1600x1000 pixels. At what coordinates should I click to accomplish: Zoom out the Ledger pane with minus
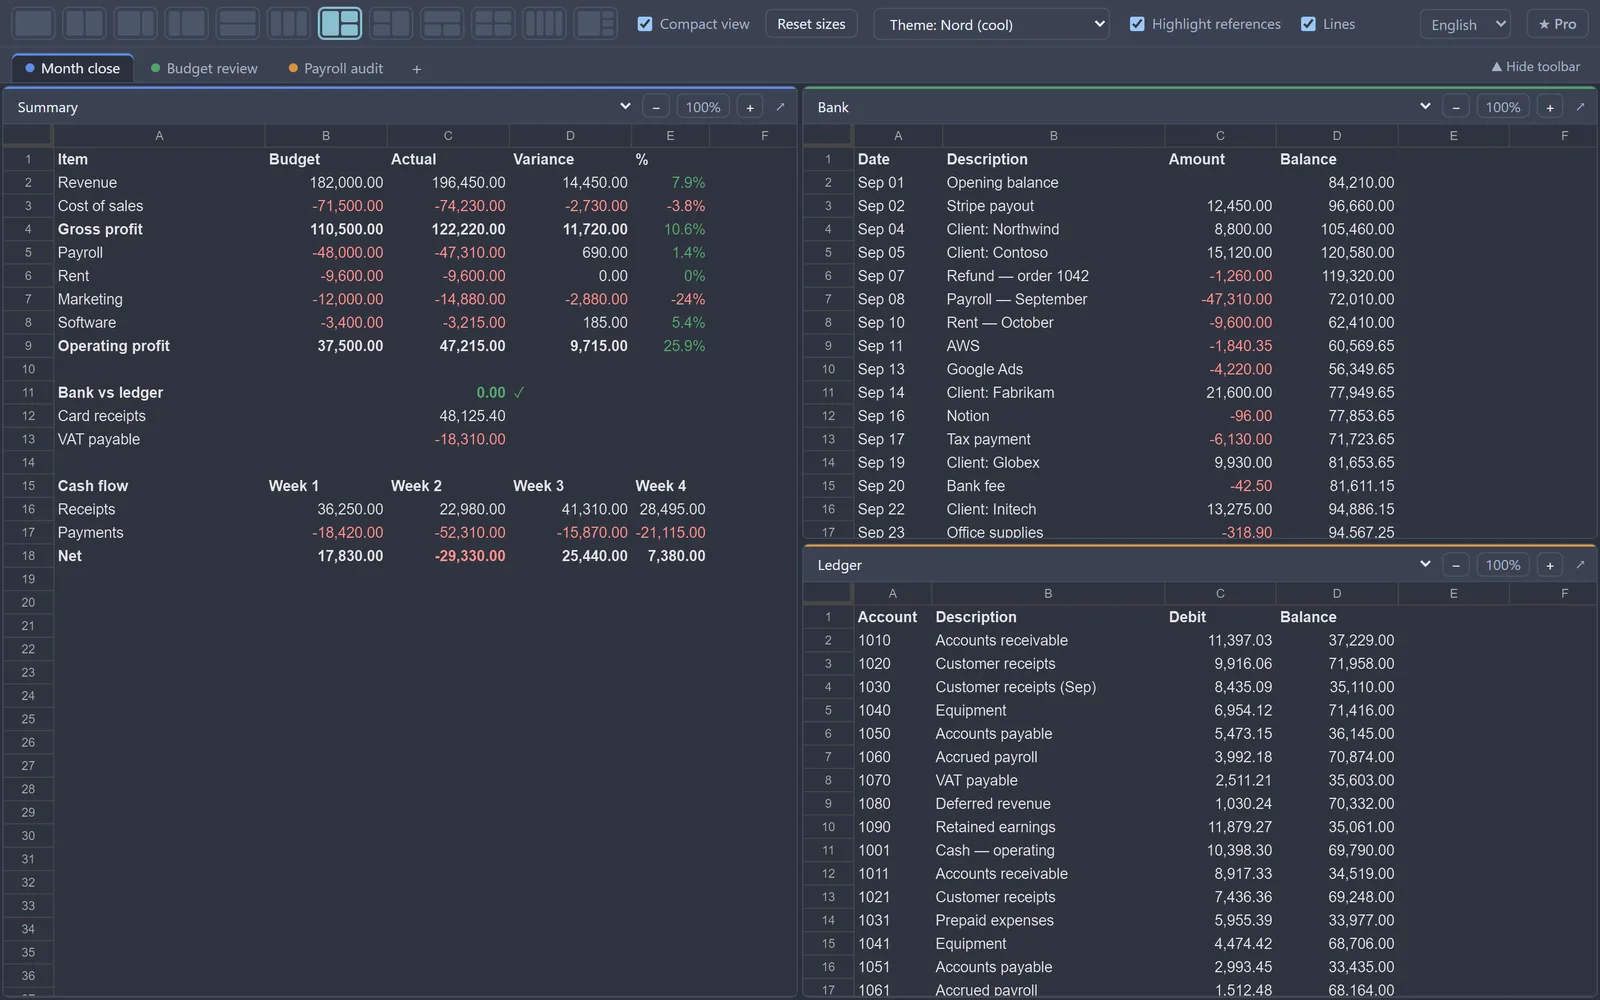click(x=1456, y=565)
